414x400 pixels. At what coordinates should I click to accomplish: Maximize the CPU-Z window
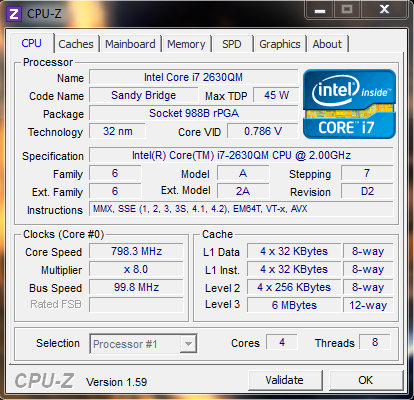(x=347, y=10)
